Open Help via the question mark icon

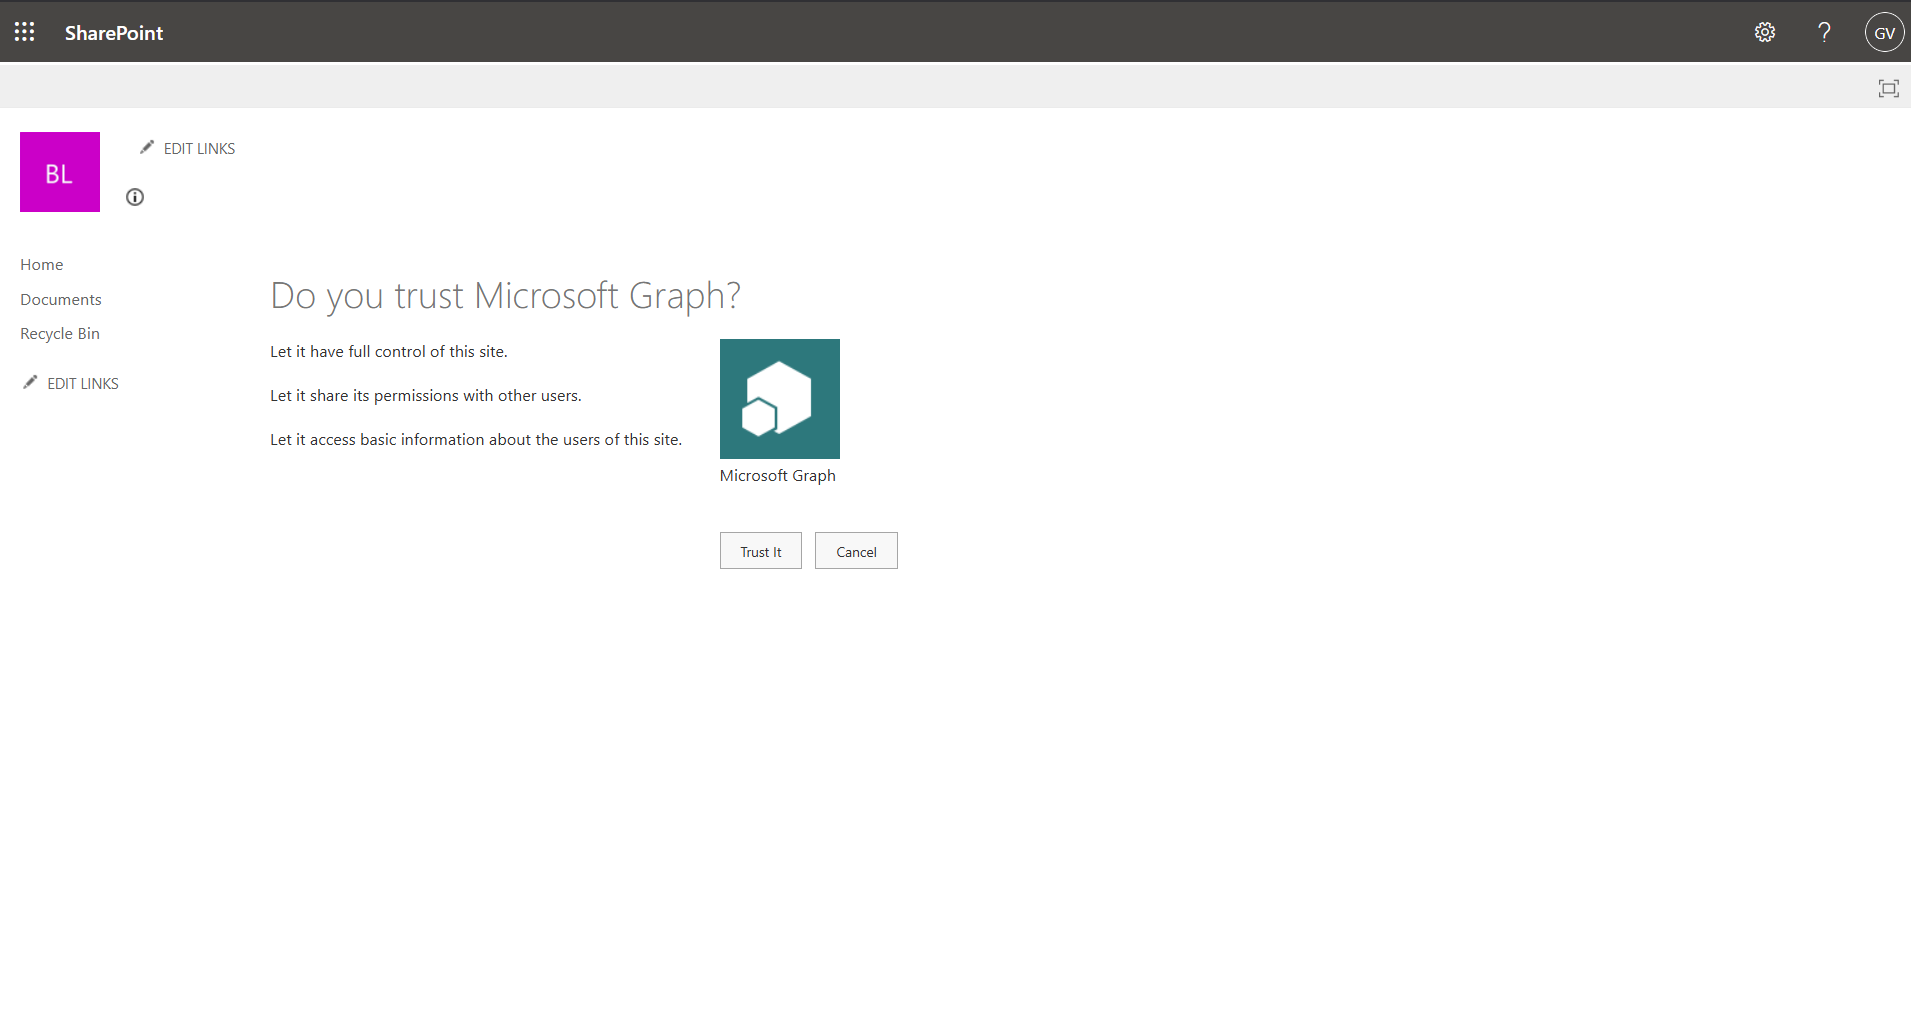point(1824,32)
